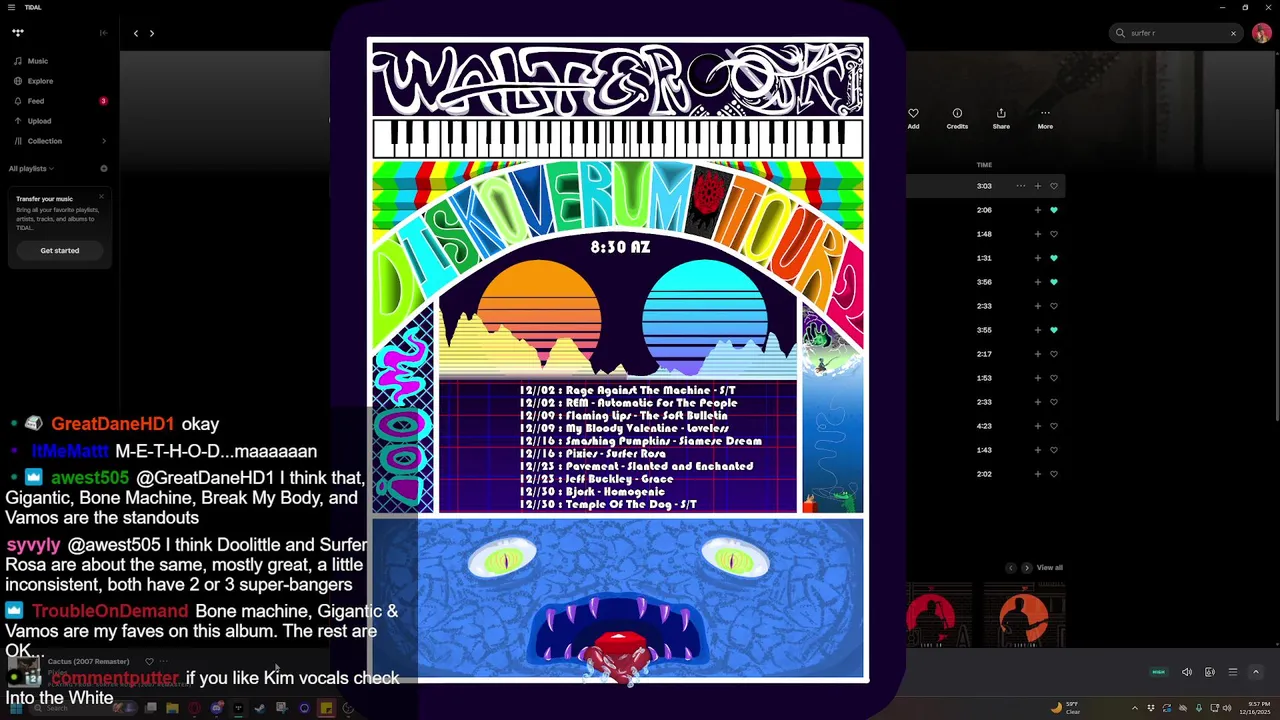Show hidden system tray icons

coord(1134,708)
